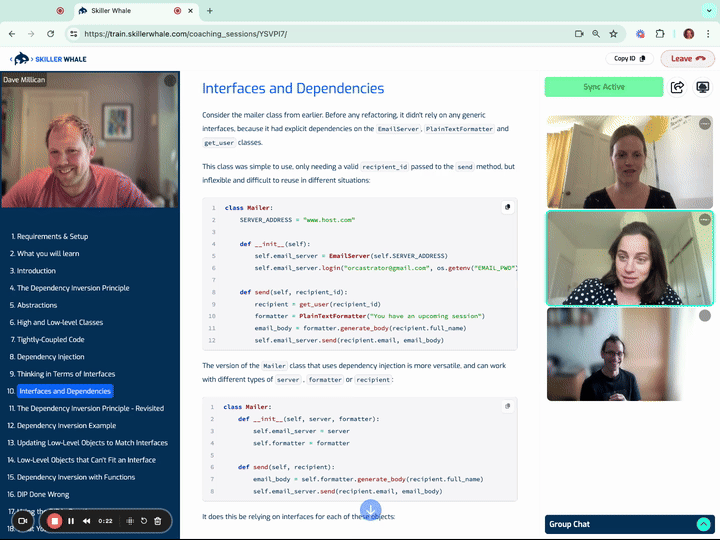Open Chrome three-dot menu
Screen dimensions: 720x540
click(708, 34)
